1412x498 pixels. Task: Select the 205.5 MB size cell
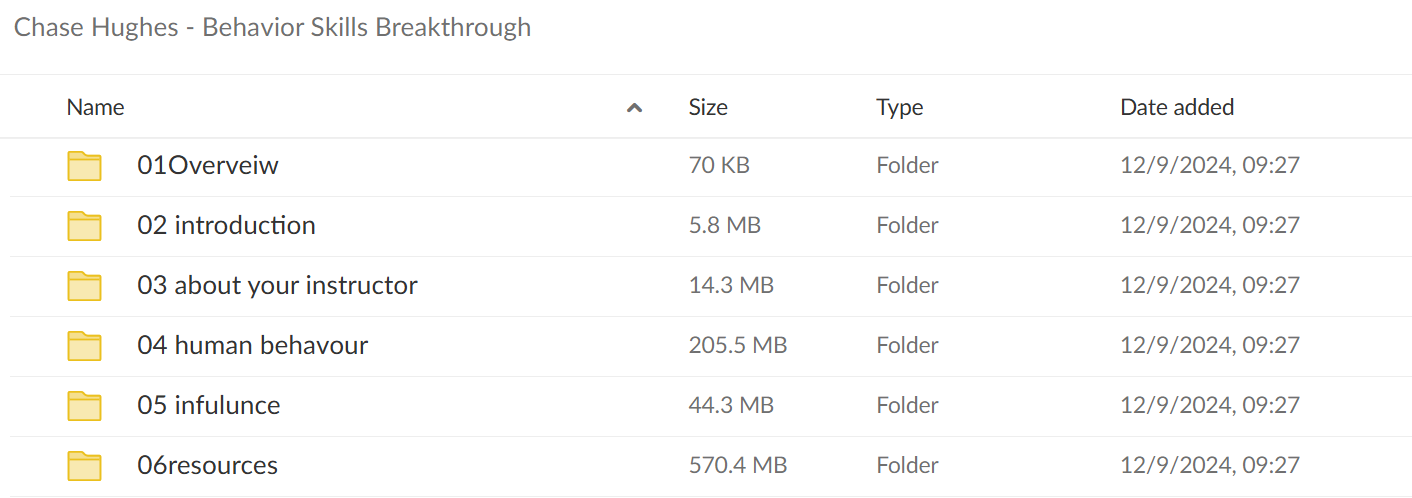click(x=738, y=346)
